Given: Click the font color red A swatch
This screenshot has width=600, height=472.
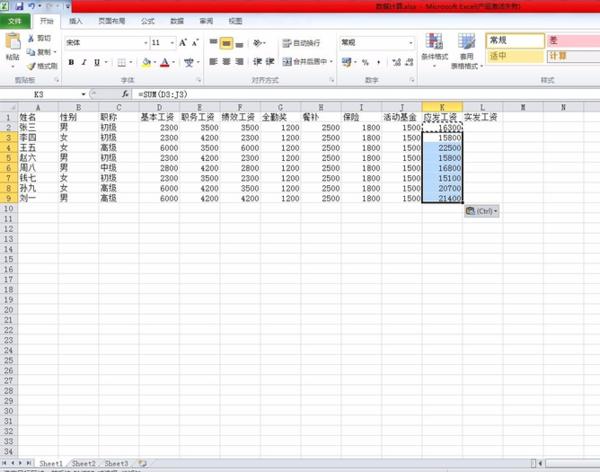Looking at the screenshot, I should 164,62.
